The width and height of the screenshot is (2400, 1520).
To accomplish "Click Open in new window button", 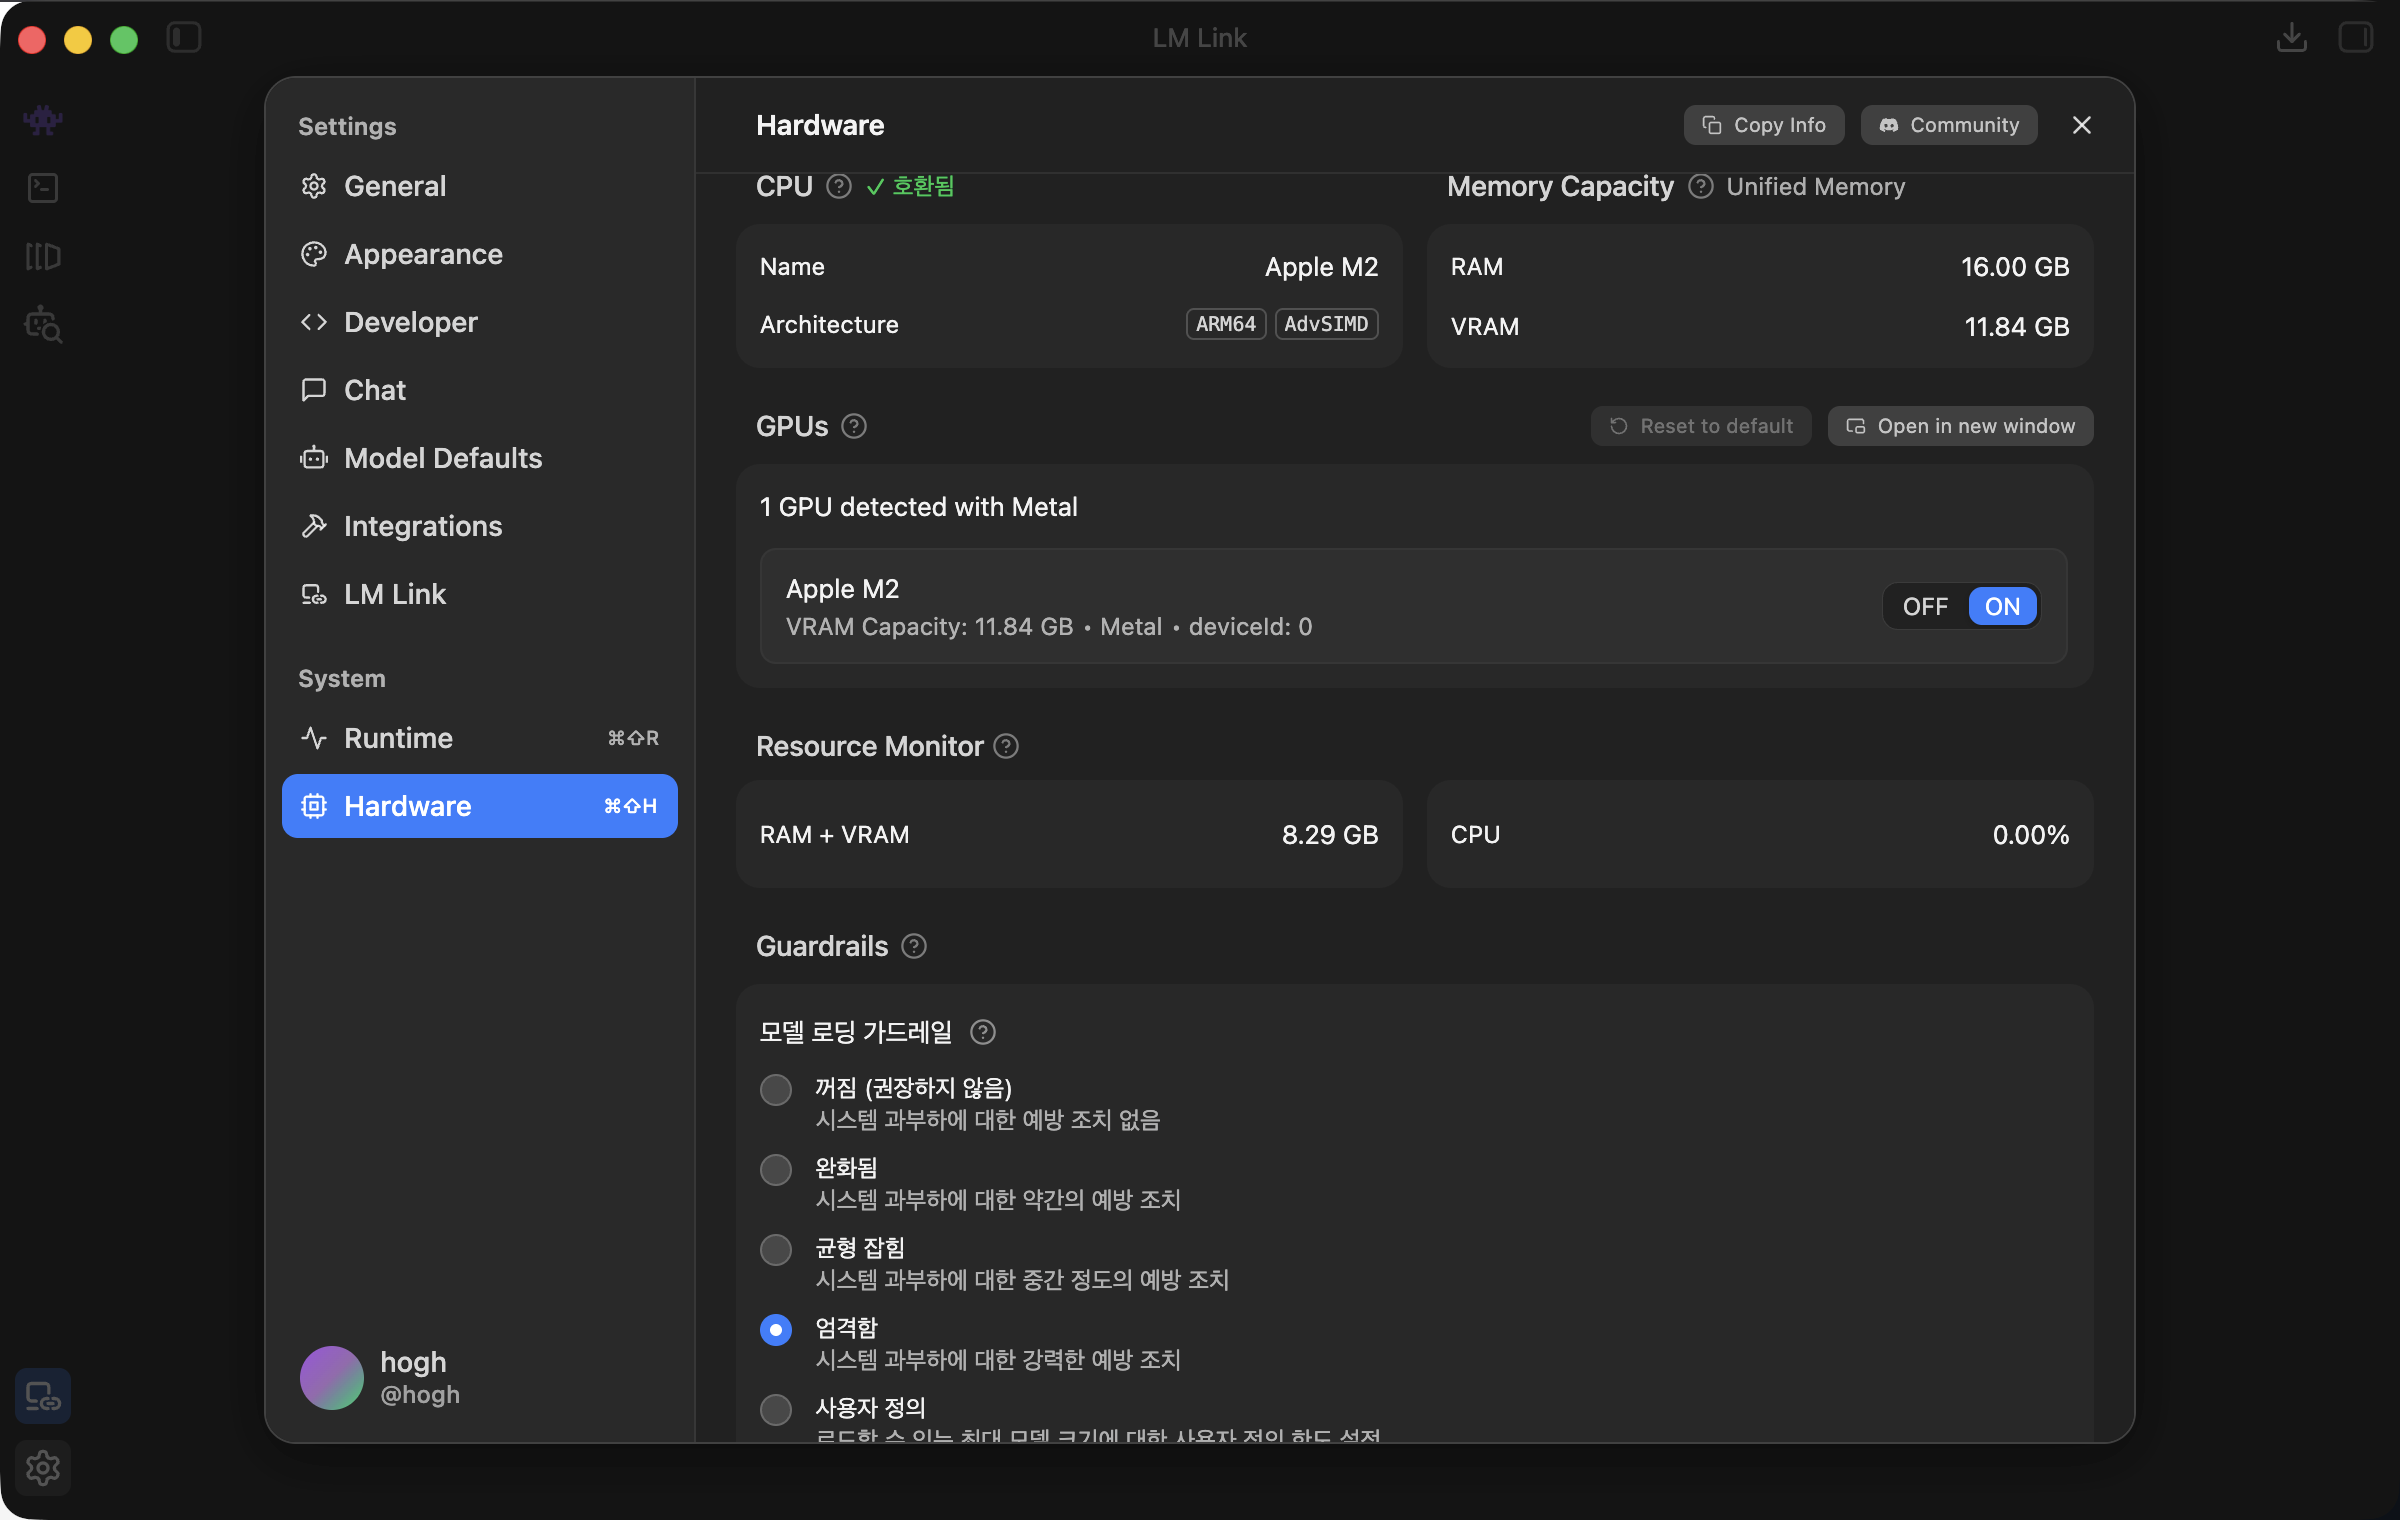I will tap(1960, 426).
